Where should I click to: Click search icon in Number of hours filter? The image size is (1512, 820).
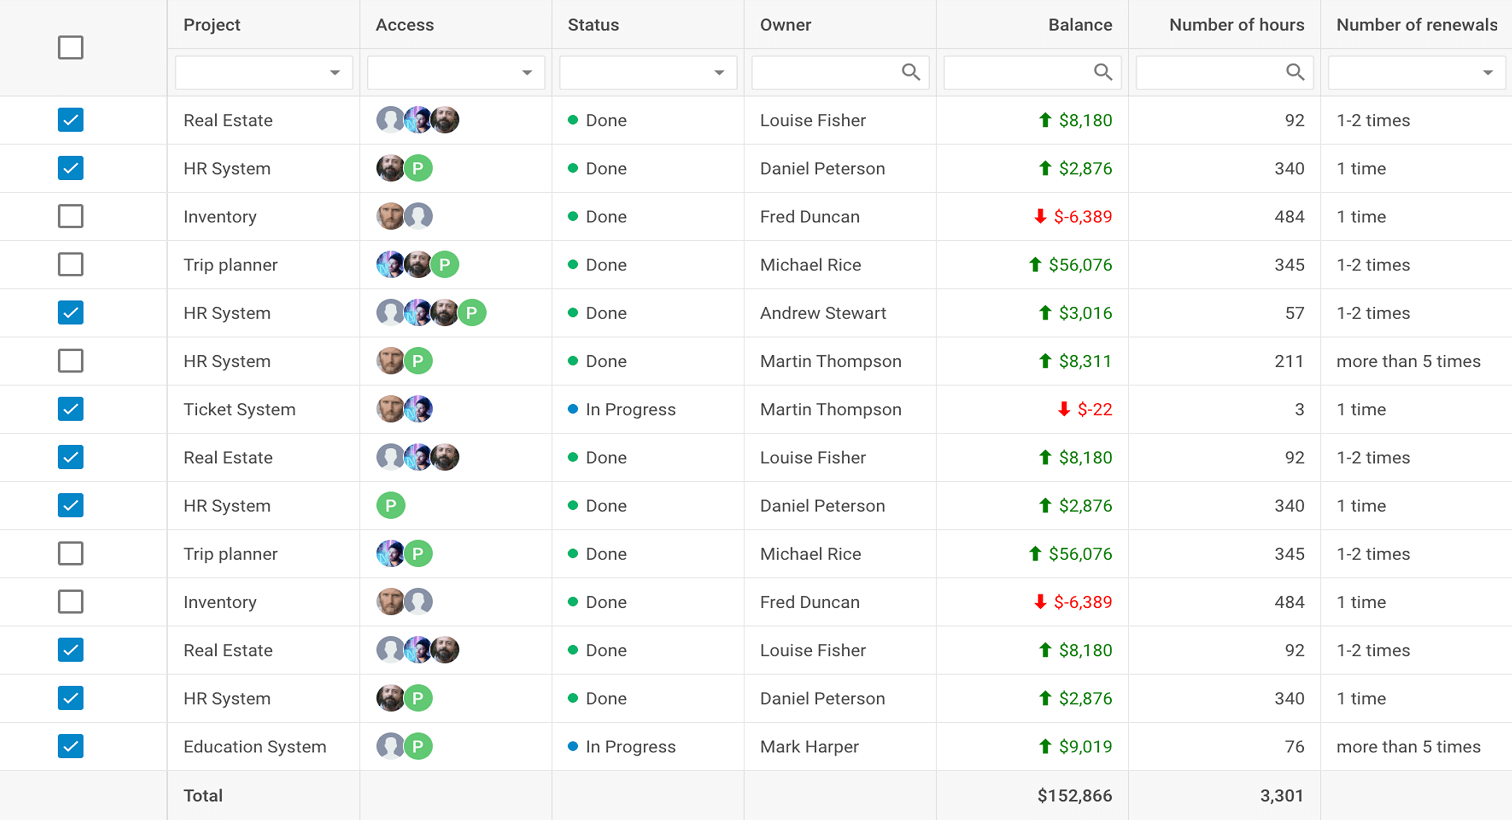(1294, 72)
